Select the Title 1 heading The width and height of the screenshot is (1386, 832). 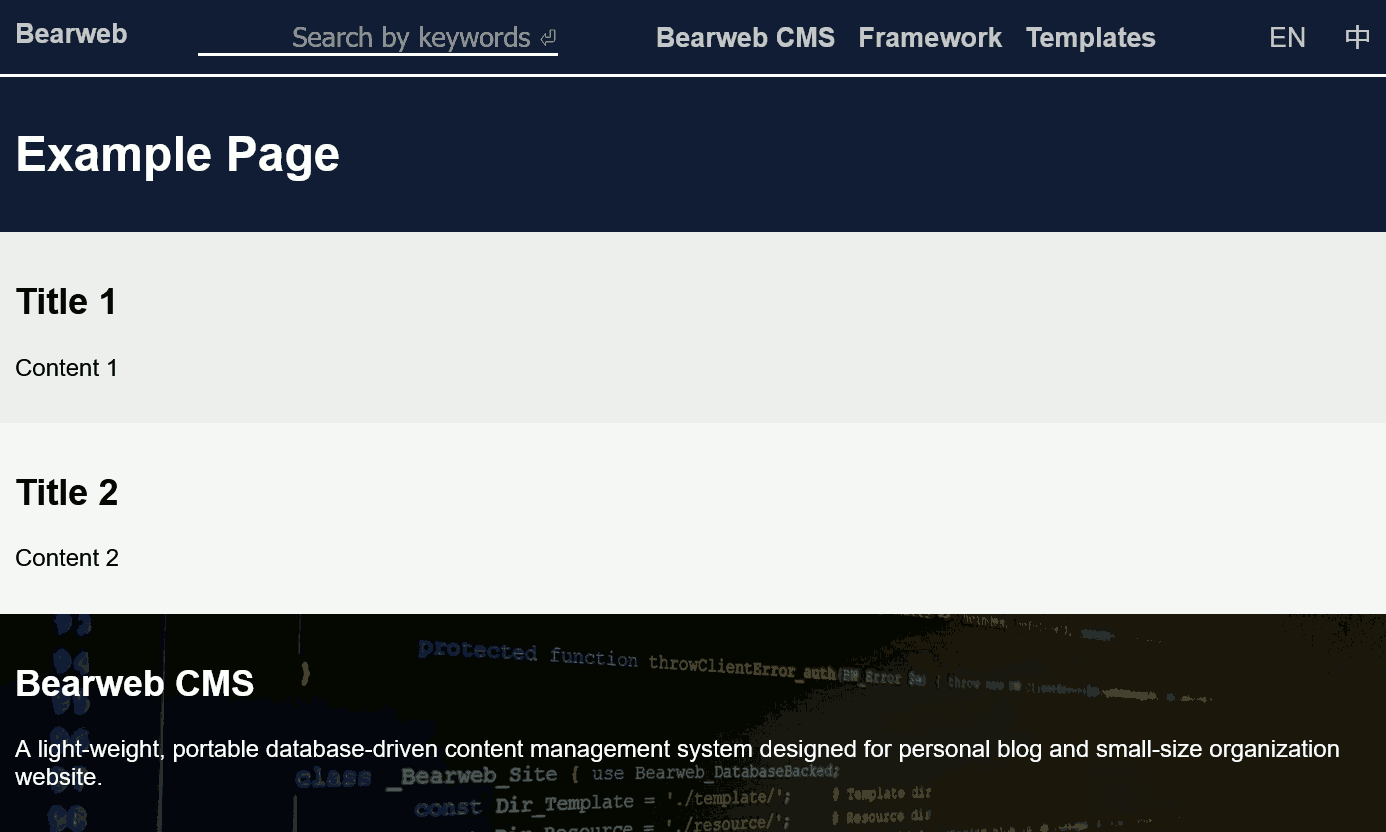coord(67,302)
